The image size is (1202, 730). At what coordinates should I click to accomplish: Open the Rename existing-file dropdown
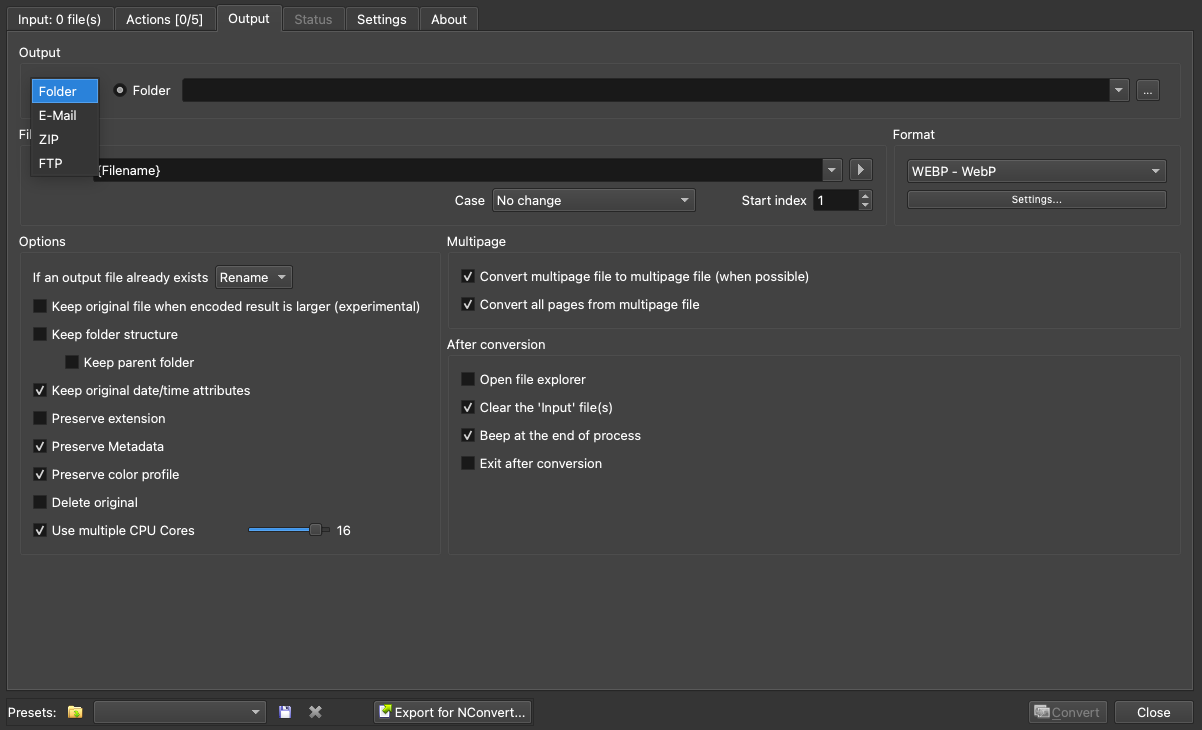click(254, 277)
